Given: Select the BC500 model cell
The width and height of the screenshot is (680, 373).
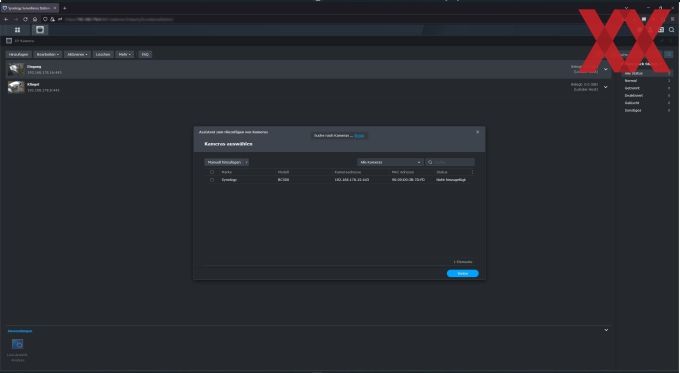Looking at the screenshot, I should [283, 180].
